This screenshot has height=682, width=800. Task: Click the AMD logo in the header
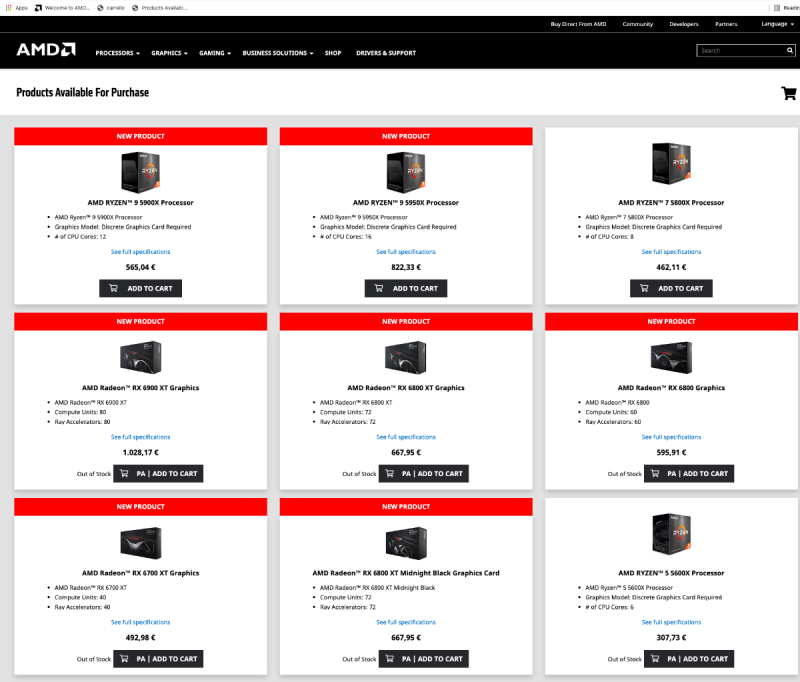pyautogui.click(x=46, y=49)
